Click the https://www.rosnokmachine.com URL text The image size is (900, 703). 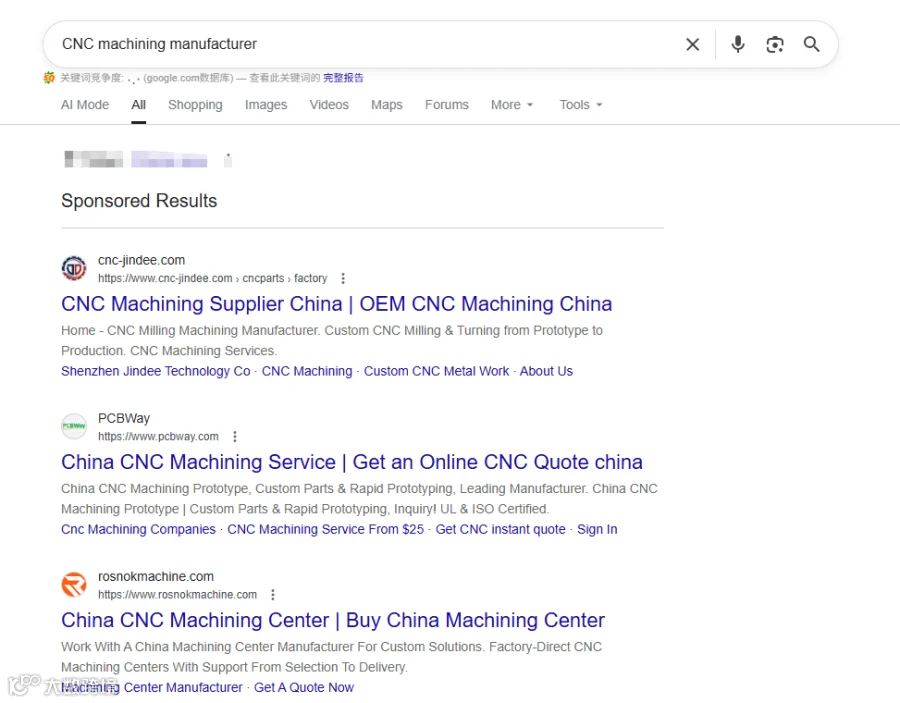(177, 595)
